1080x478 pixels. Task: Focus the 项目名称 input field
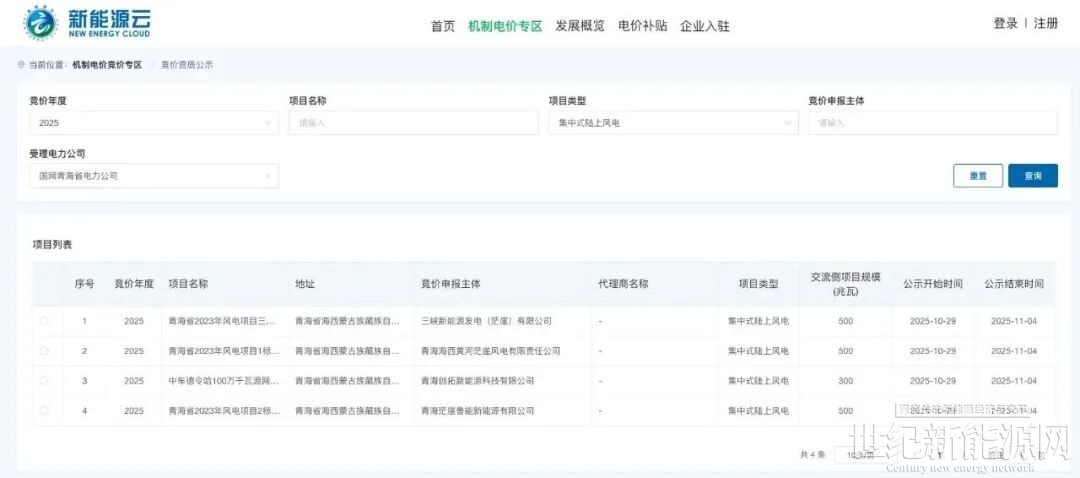pos(413,123)
